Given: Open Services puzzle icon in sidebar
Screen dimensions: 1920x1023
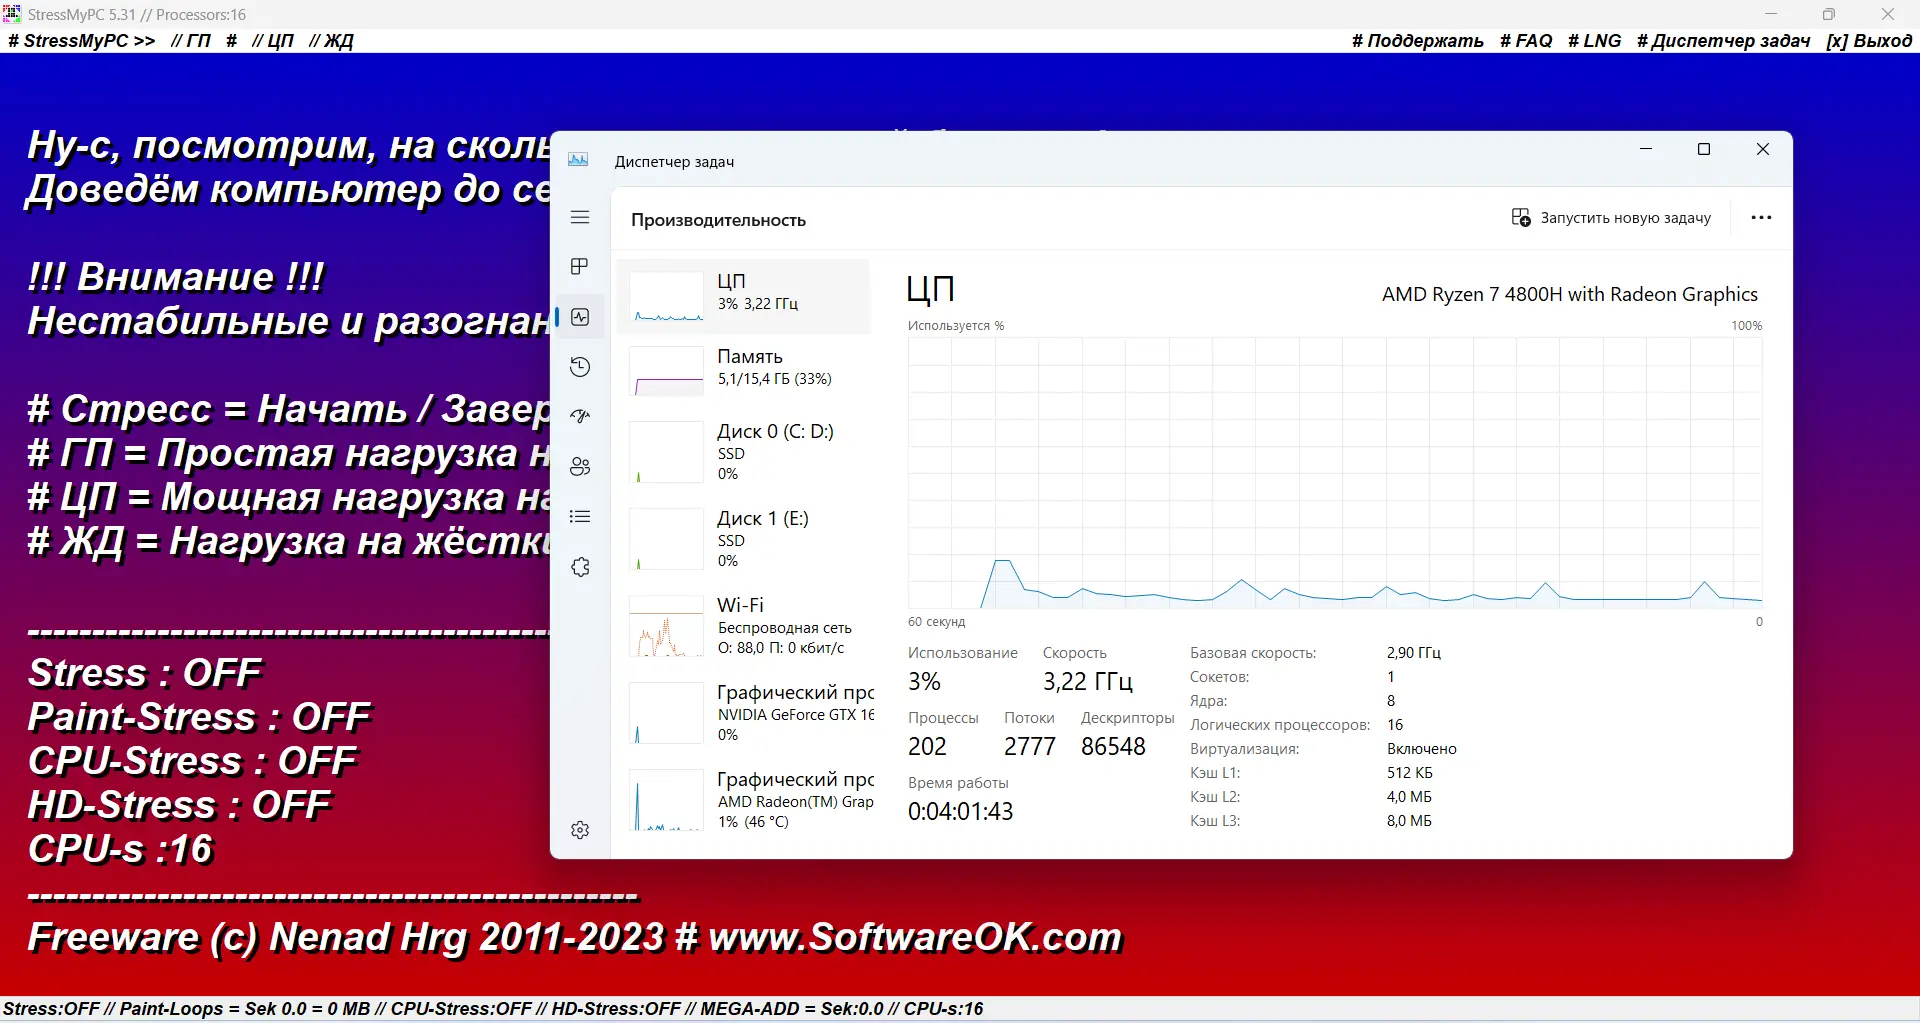Looking at the screenshot, I should click(580, 567).
